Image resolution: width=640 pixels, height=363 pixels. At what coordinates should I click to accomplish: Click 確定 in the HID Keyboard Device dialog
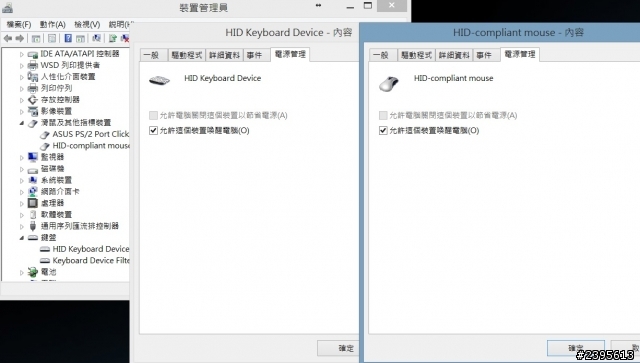(x=338, y=348)
